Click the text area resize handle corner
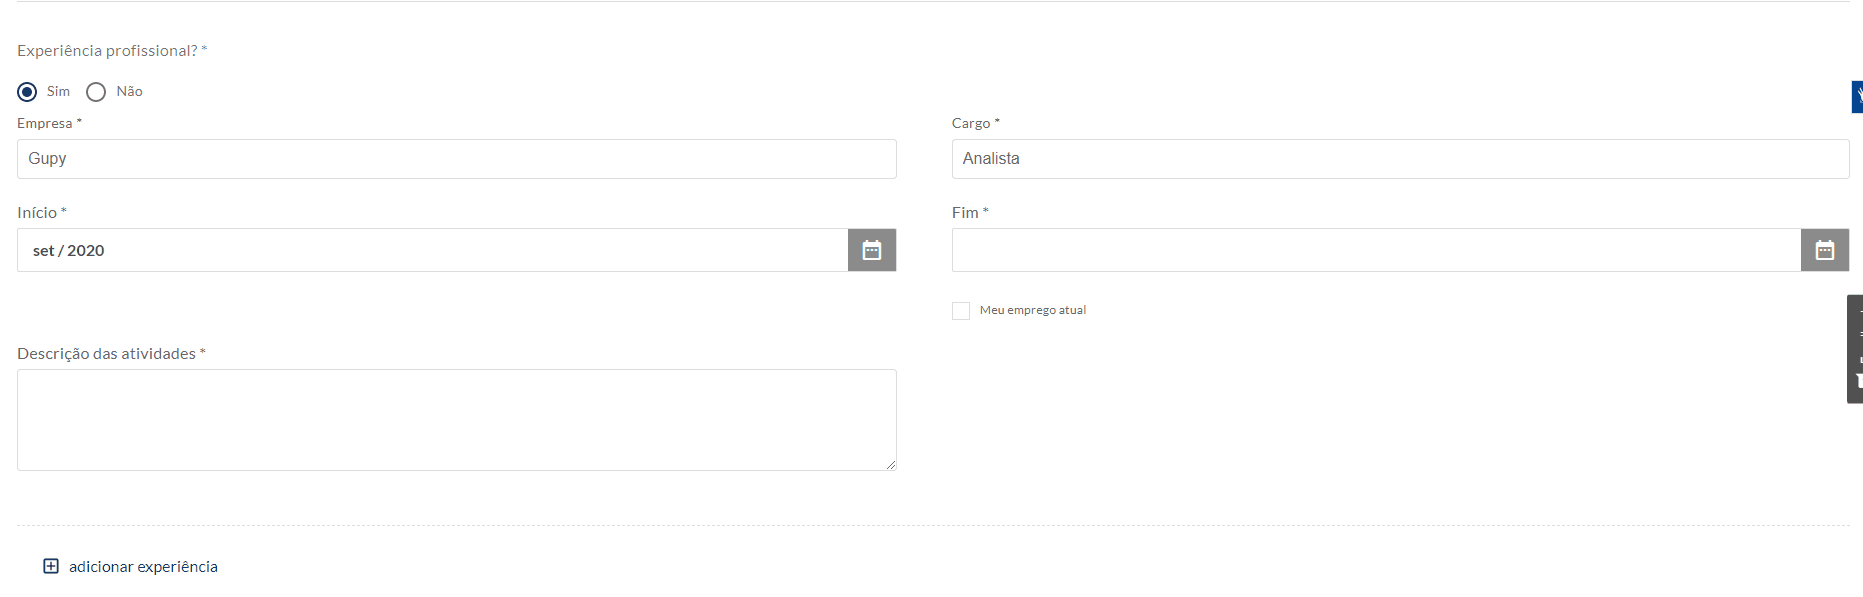Viewport: 1863px width, 597px height. point(890,464)
